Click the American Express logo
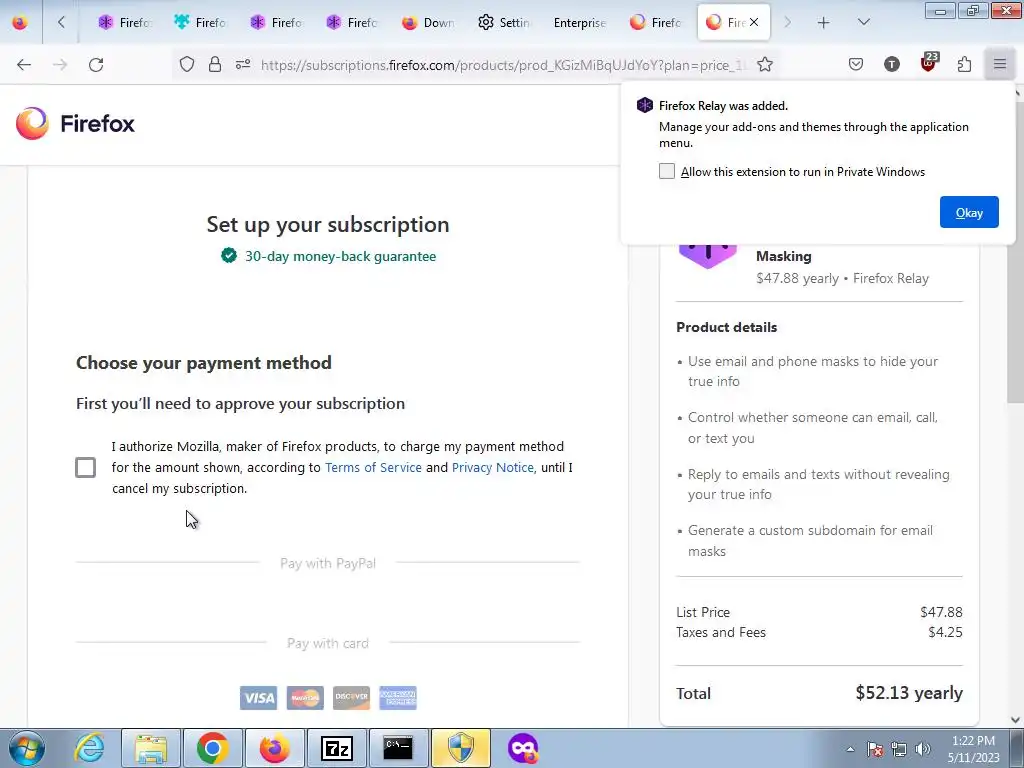The image size is (1024, 768). [398, 698]
